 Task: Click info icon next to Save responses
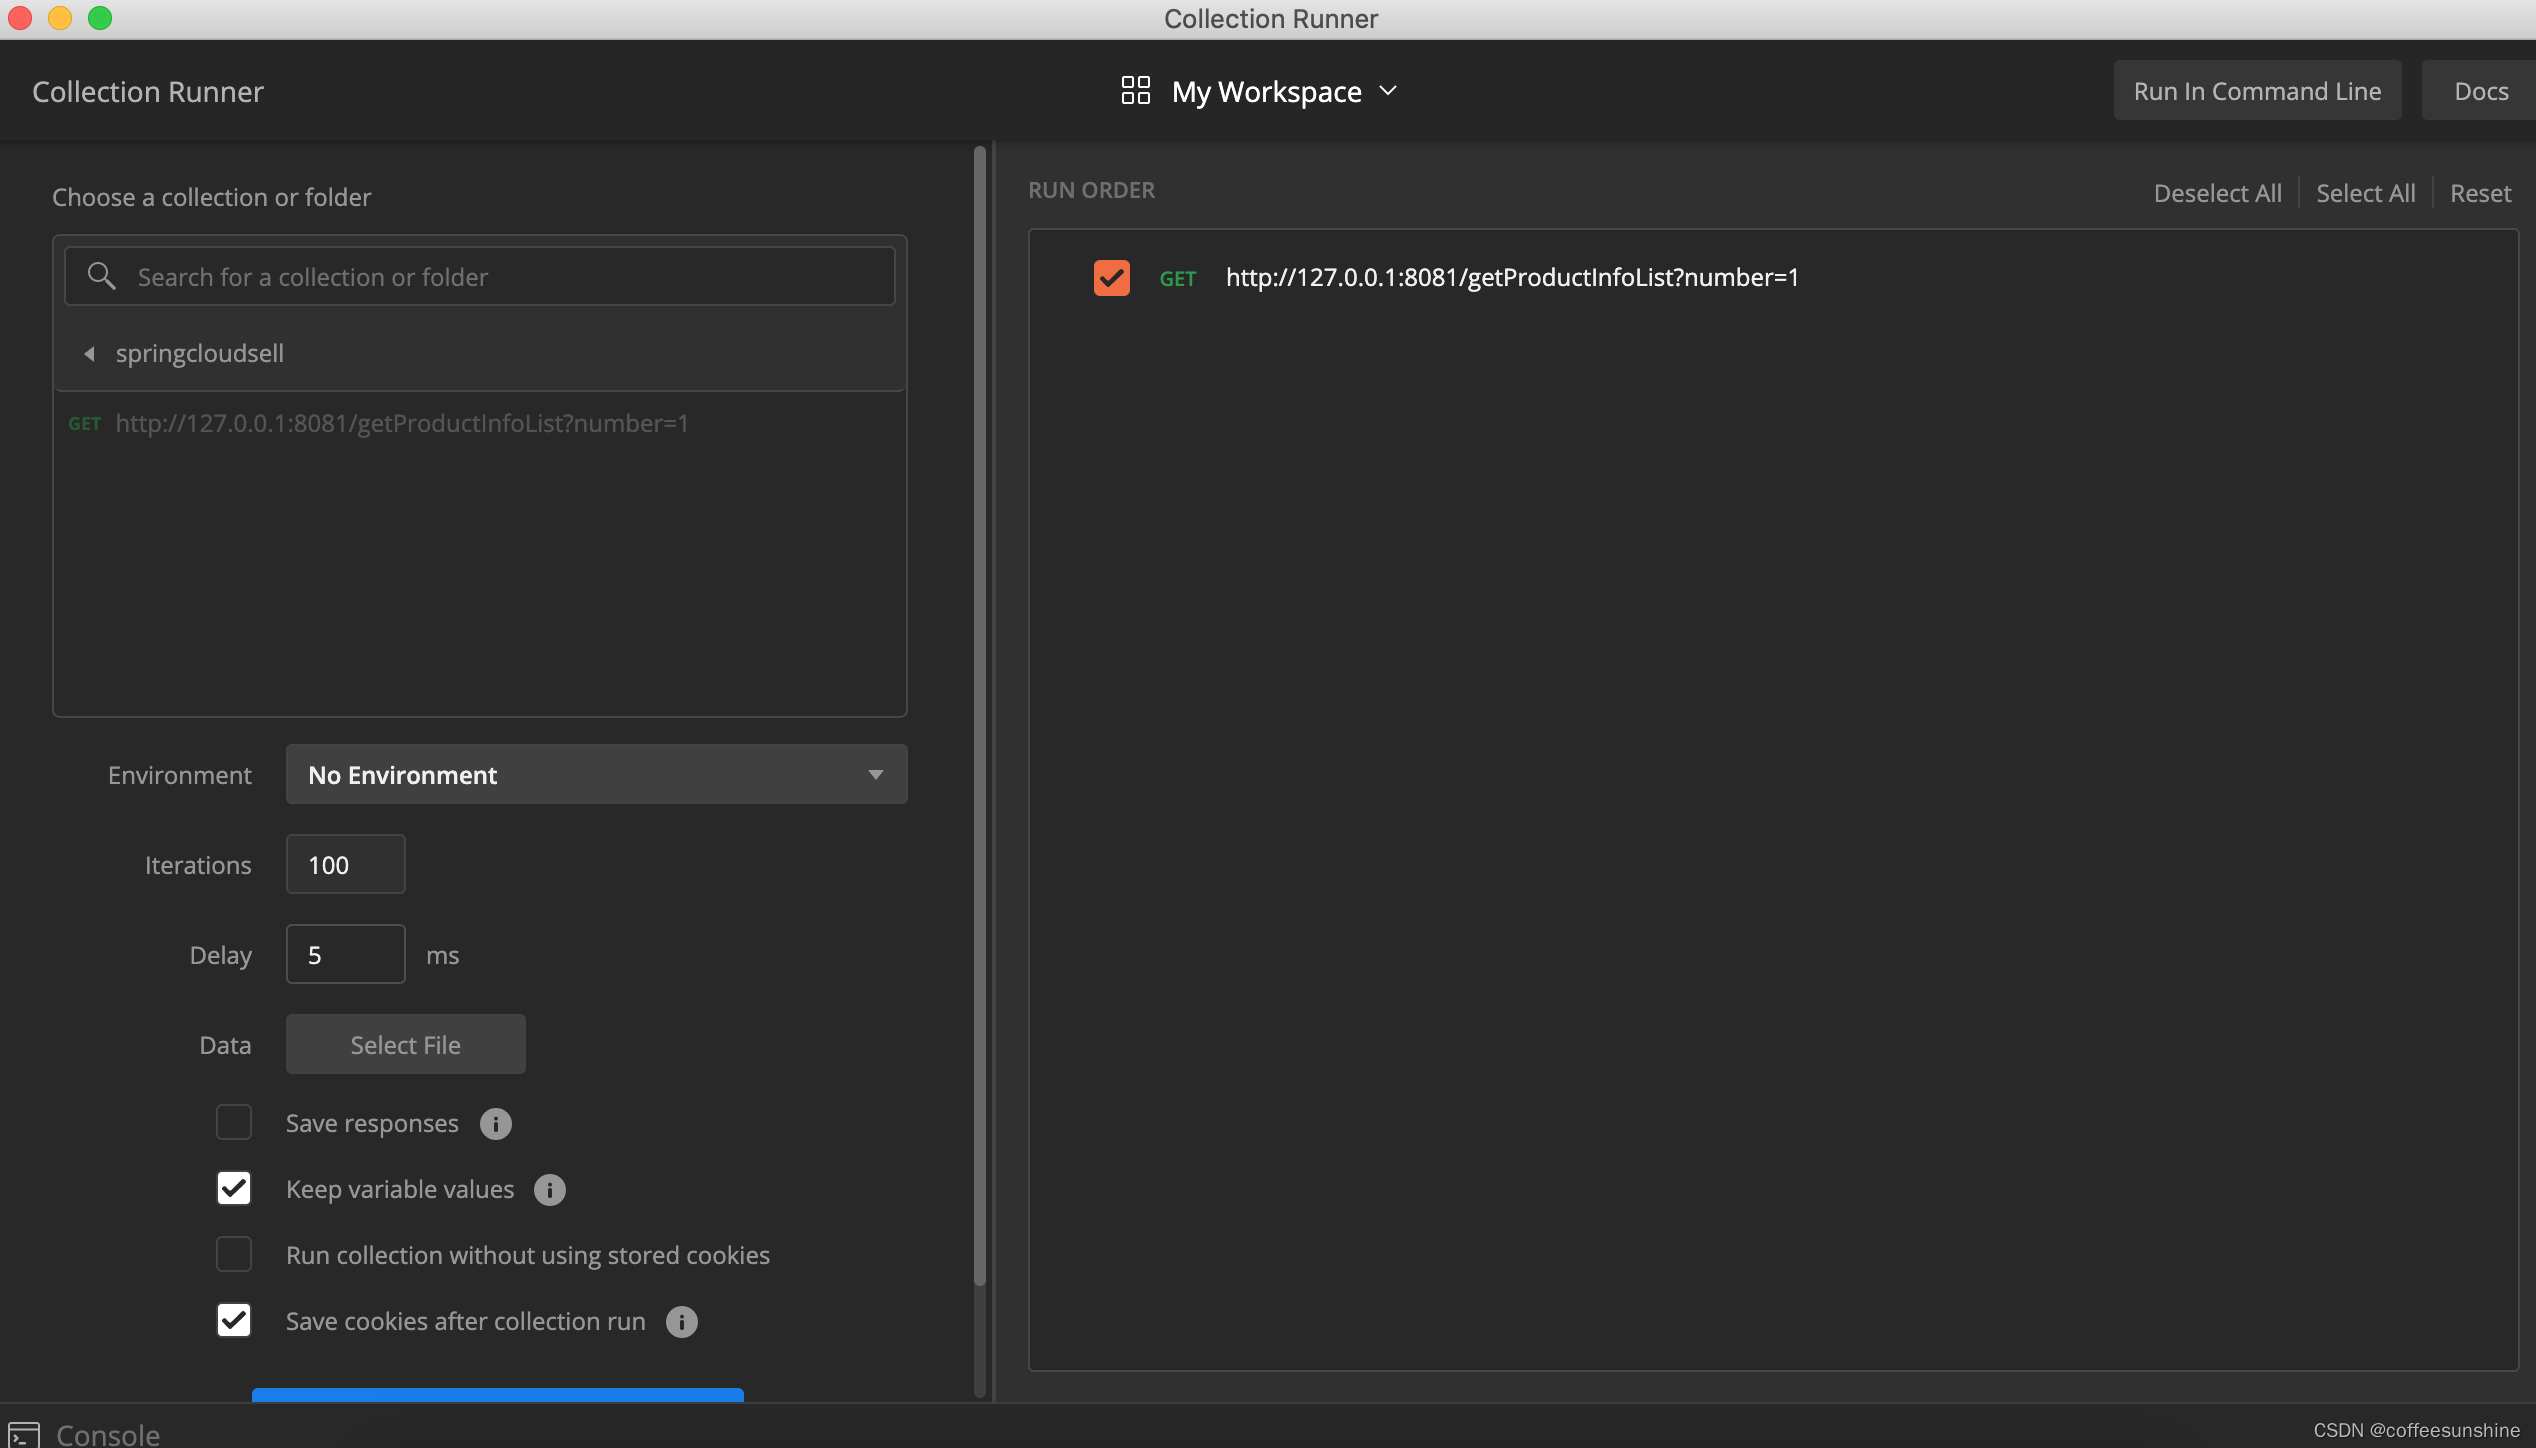495,1124
